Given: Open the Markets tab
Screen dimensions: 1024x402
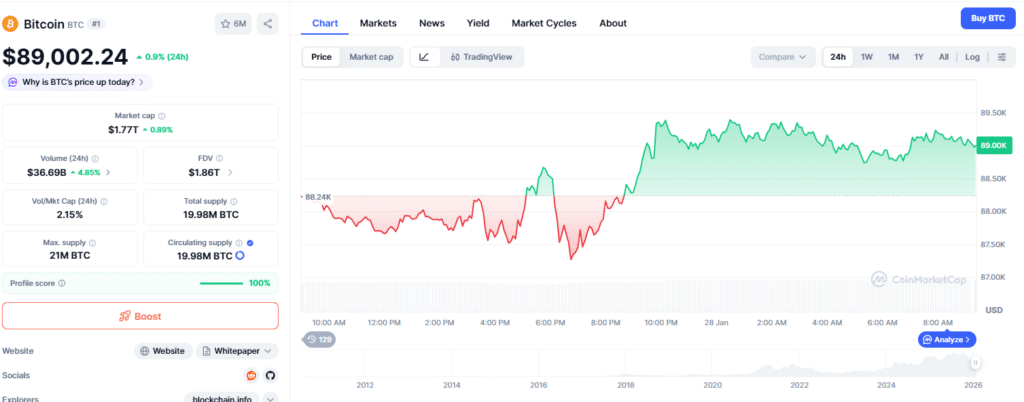Looking at the screenshot, I should [x=378, y=23].
